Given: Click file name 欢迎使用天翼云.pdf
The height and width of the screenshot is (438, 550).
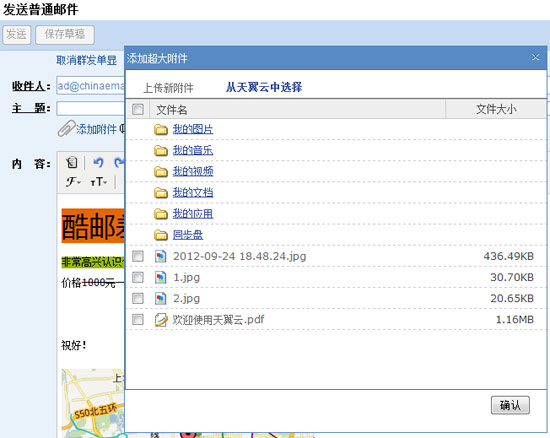Looking at the screenshot, I should pyautogui.click(x=218, y=319).
